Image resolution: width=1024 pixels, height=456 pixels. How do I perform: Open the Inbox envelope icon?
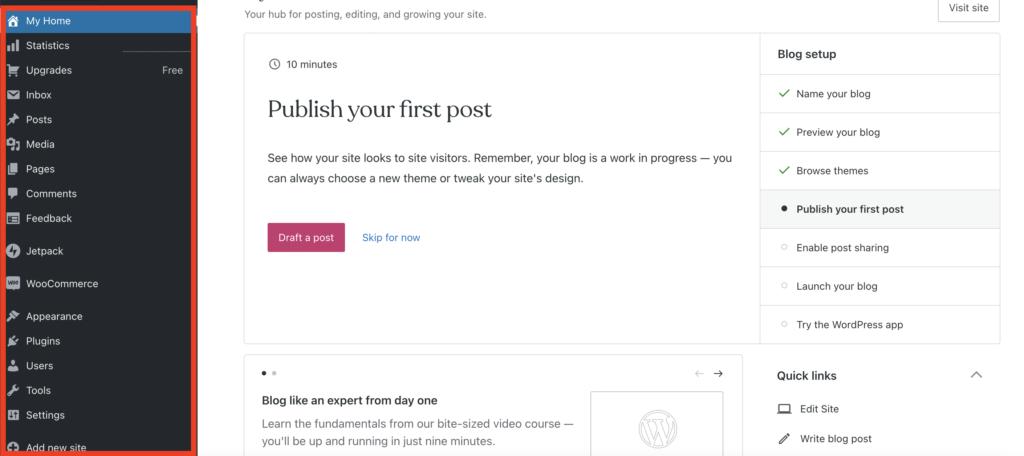(x=13, y=95)
